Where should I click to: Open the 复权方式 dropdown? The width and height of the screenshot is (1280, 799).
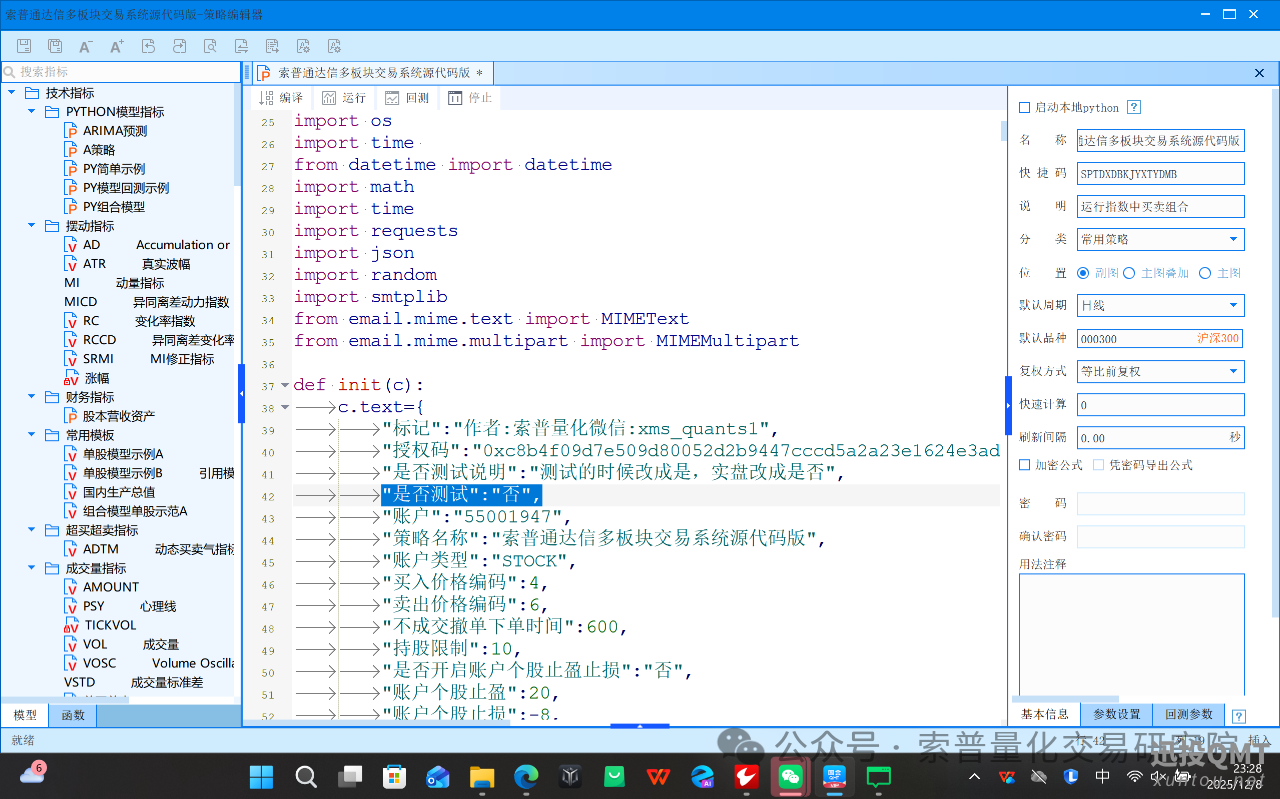coord(1160,371)
